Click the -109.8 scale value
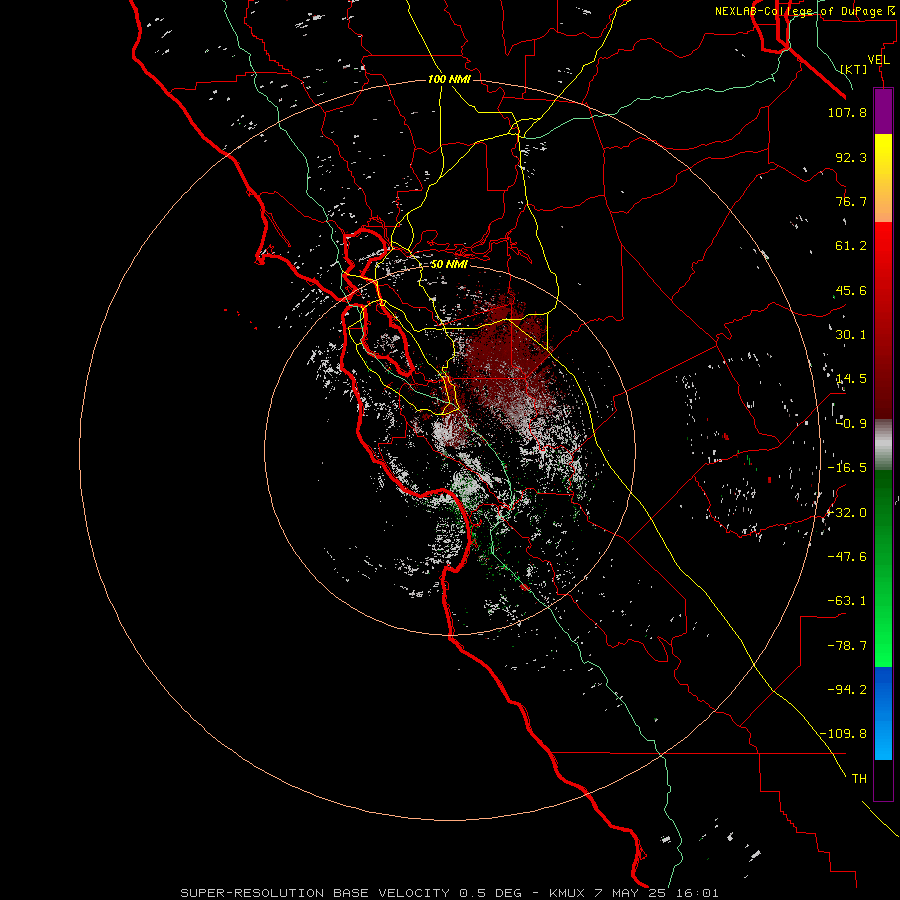This screenshot has height=900, width=900. click(843, 734)
